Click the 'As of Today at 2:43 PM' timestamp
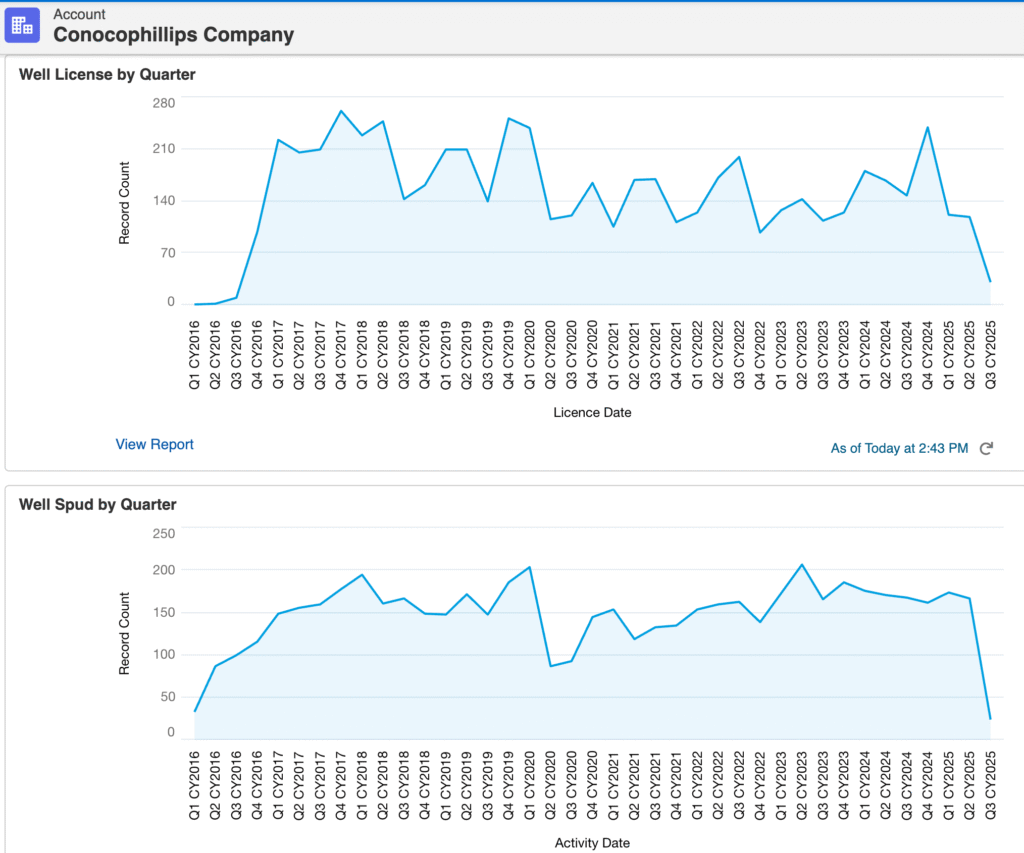 899,448
